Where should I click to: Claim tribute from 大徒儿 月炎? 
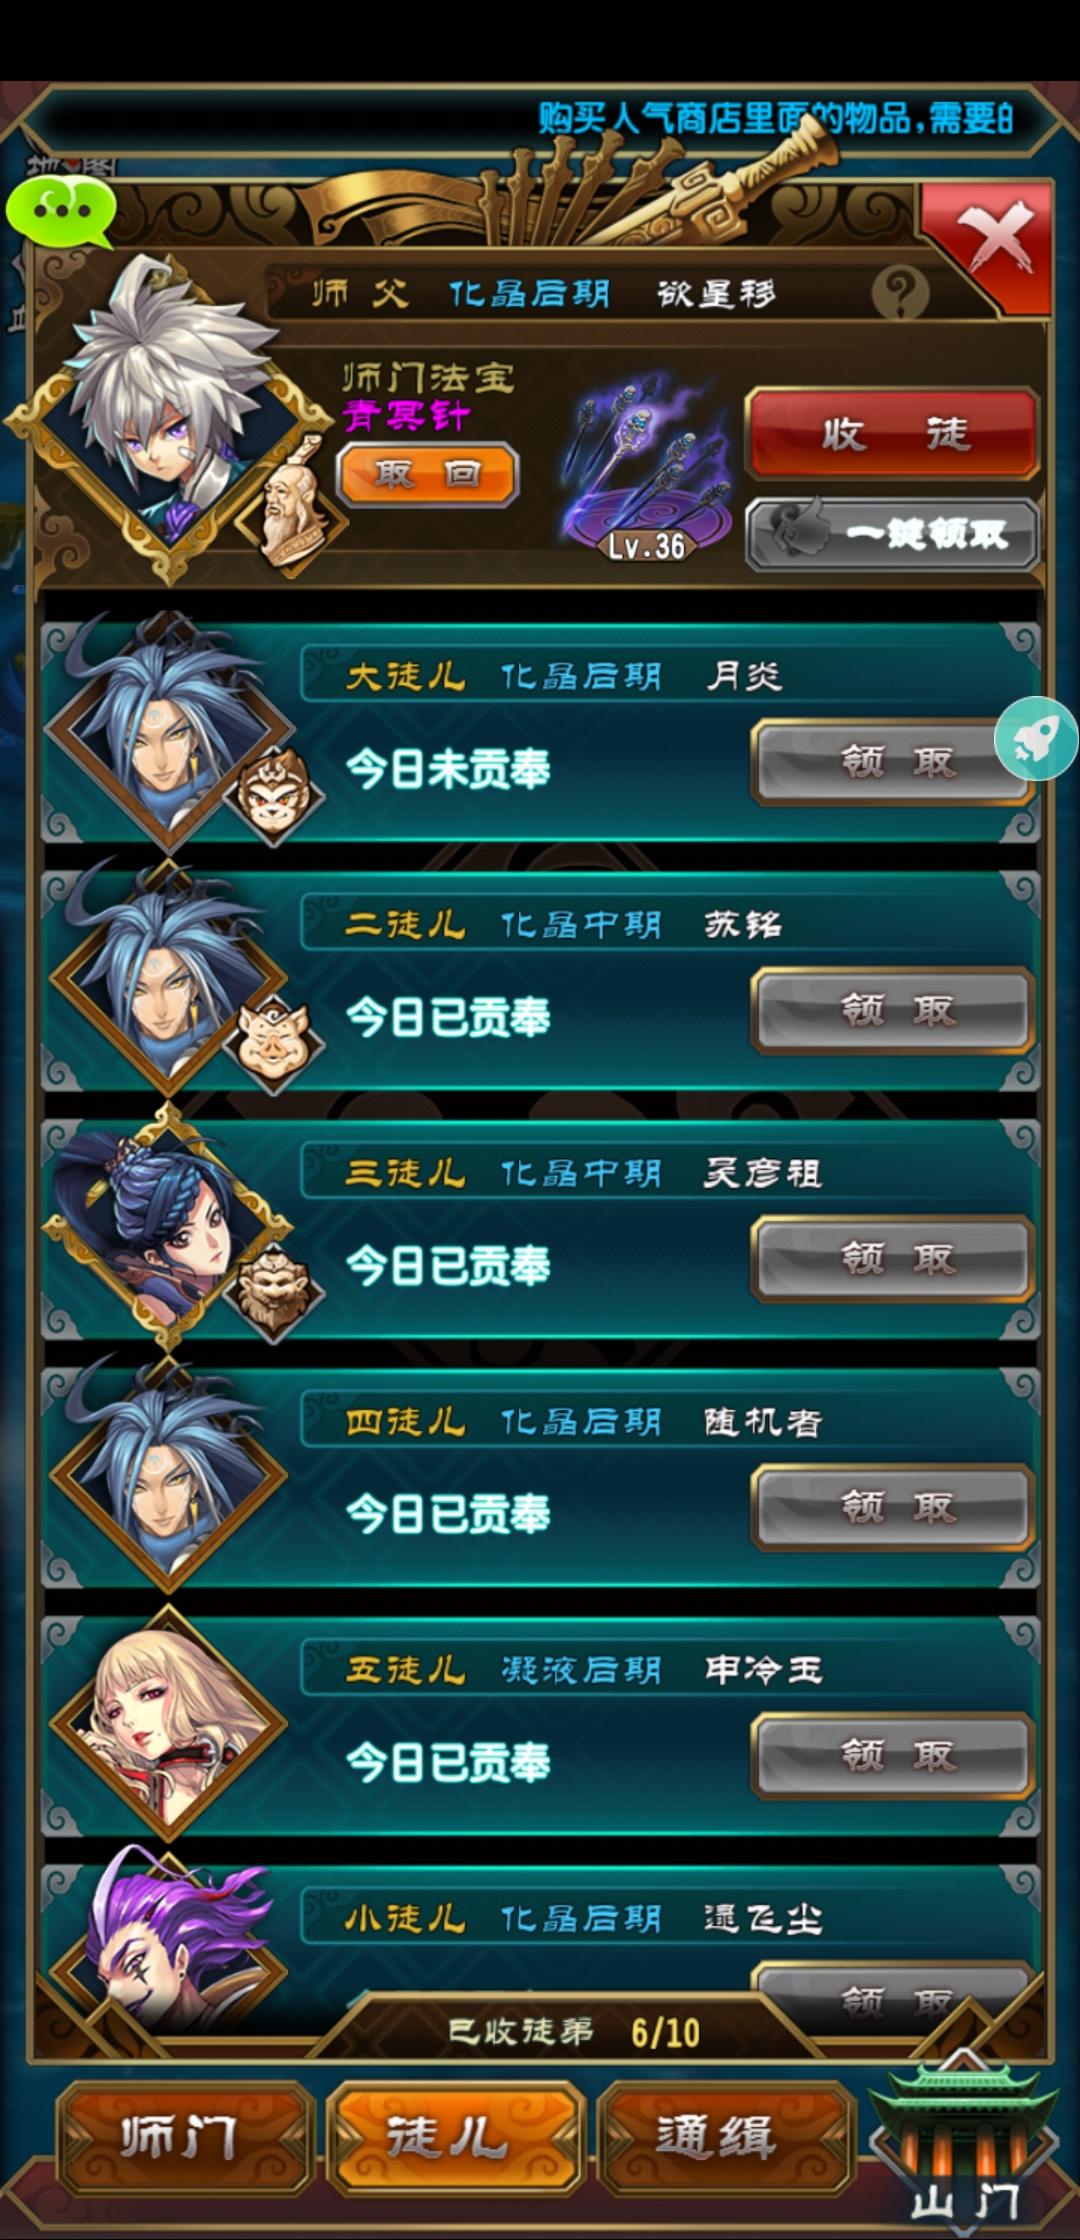coord(893,762)
